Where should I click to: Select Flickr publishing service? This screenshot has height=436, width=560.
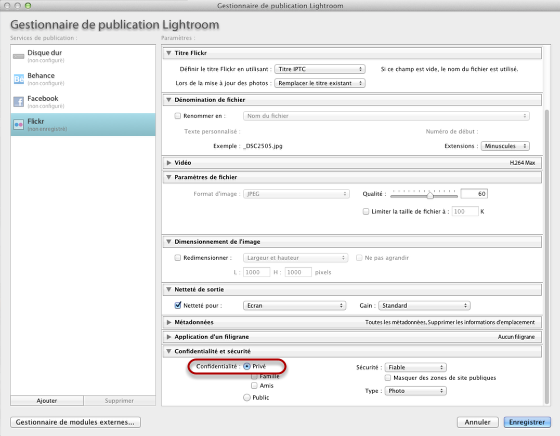(83, 125)
